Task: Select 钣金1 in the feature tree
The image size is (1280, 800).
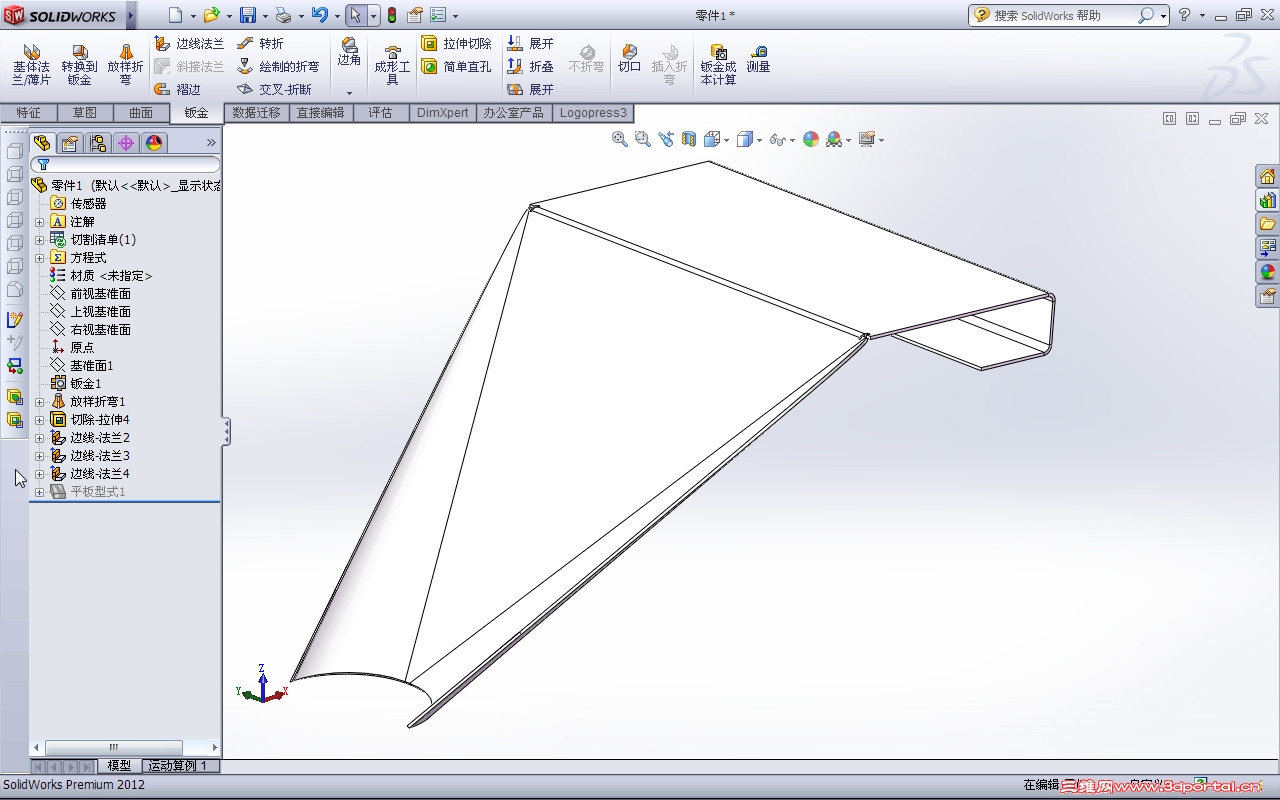Action: click(x=76, y=384)
